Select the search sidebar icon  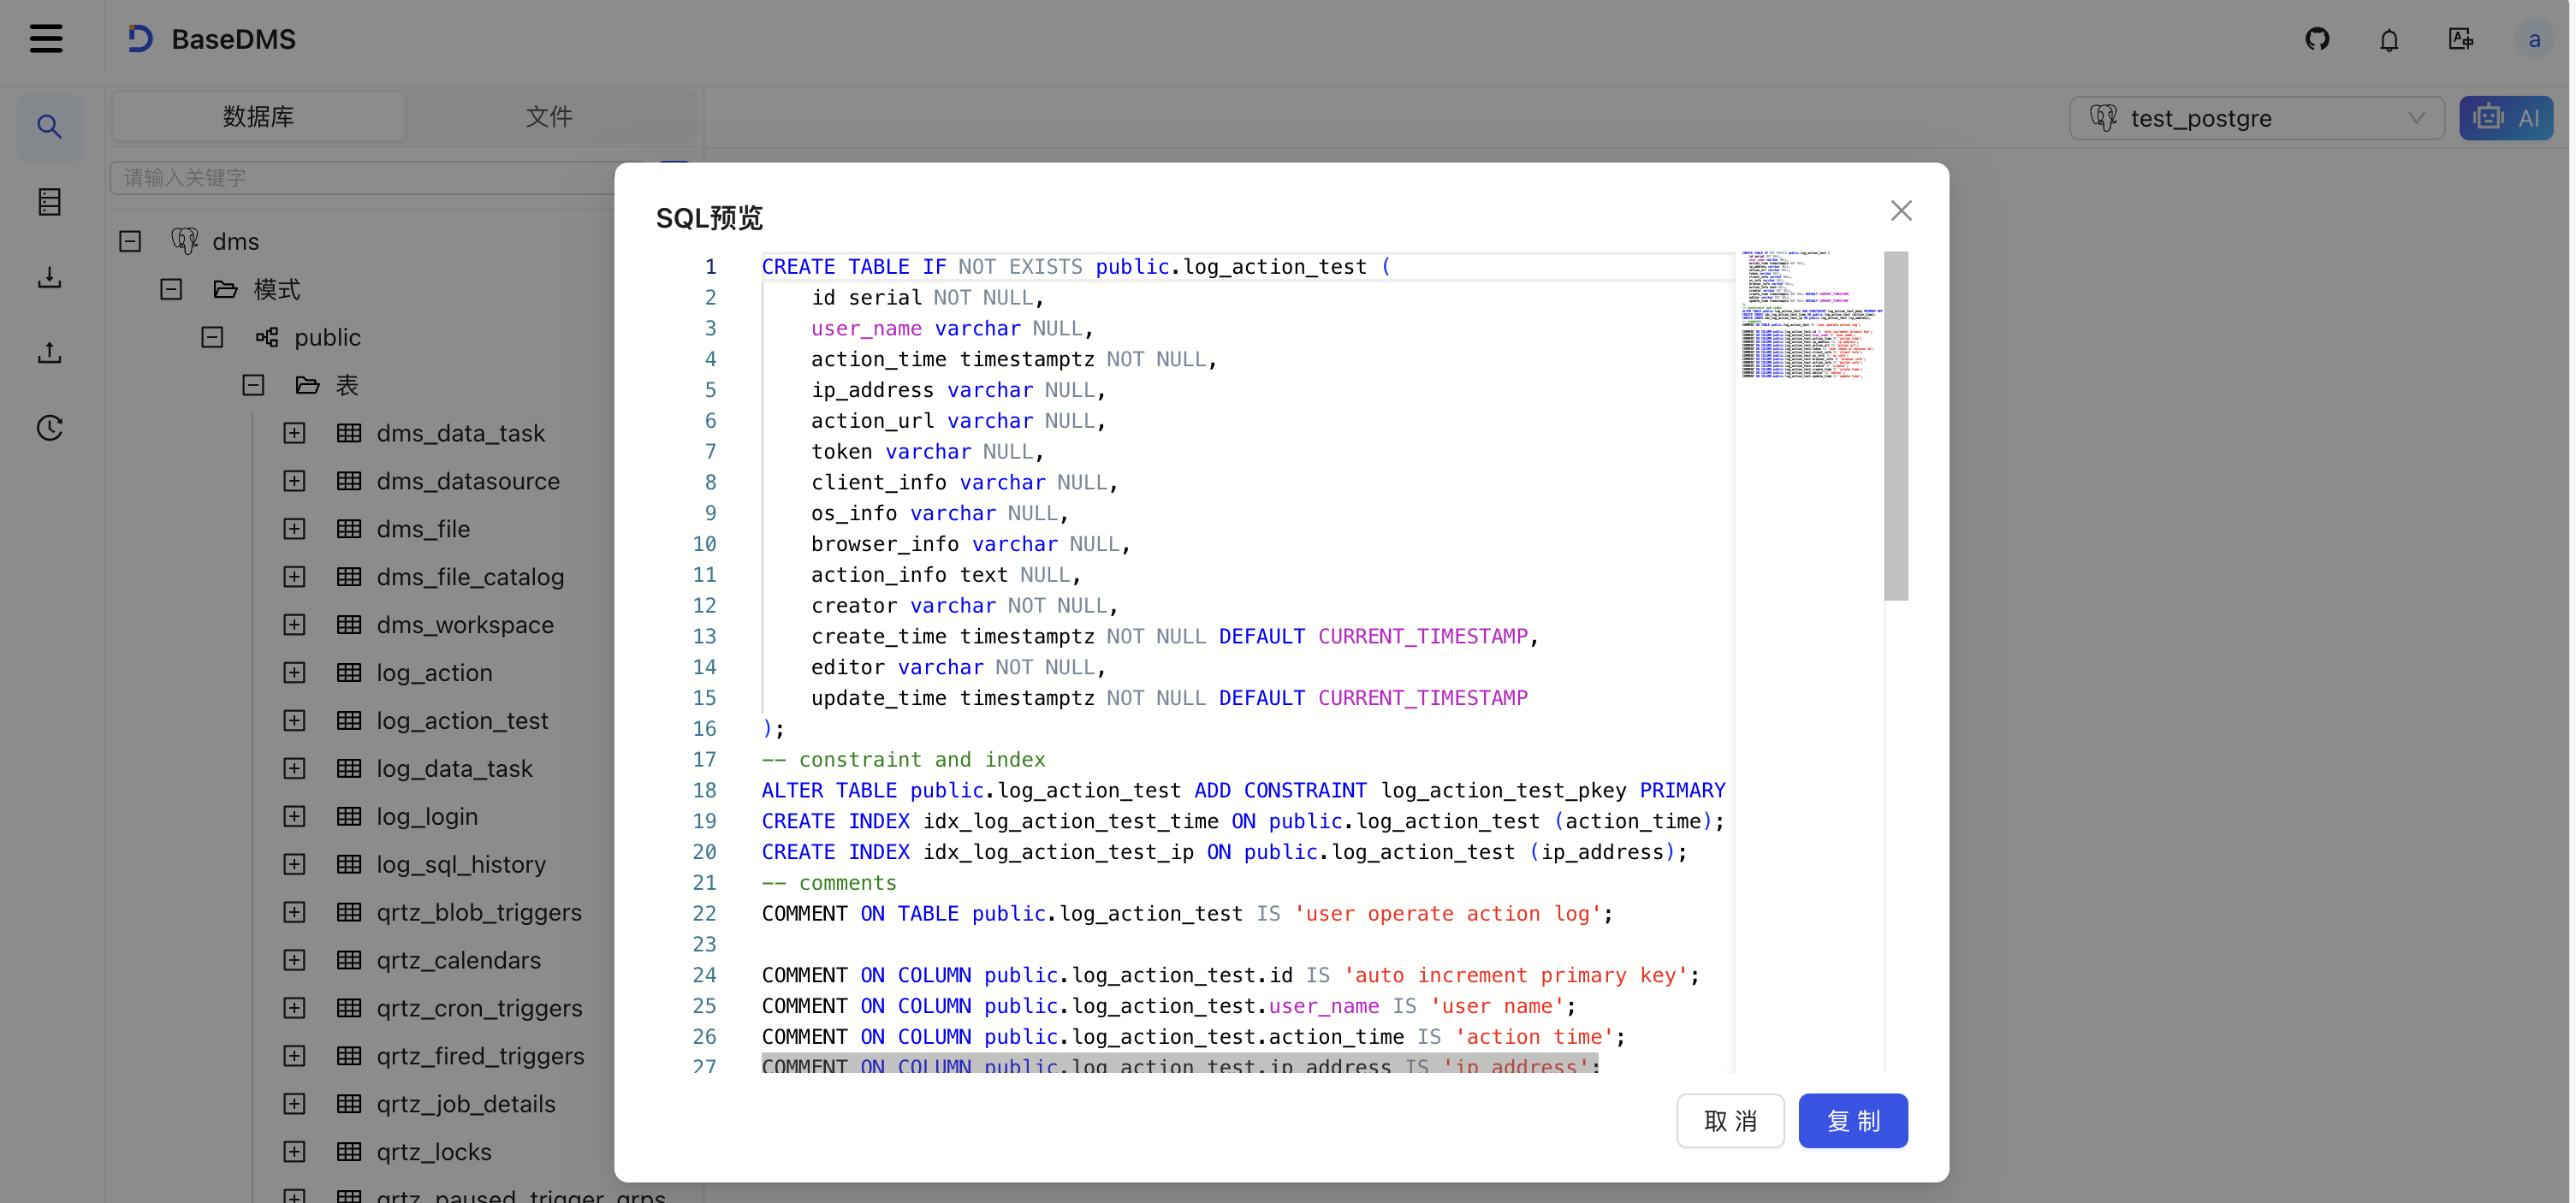[49, 126]
